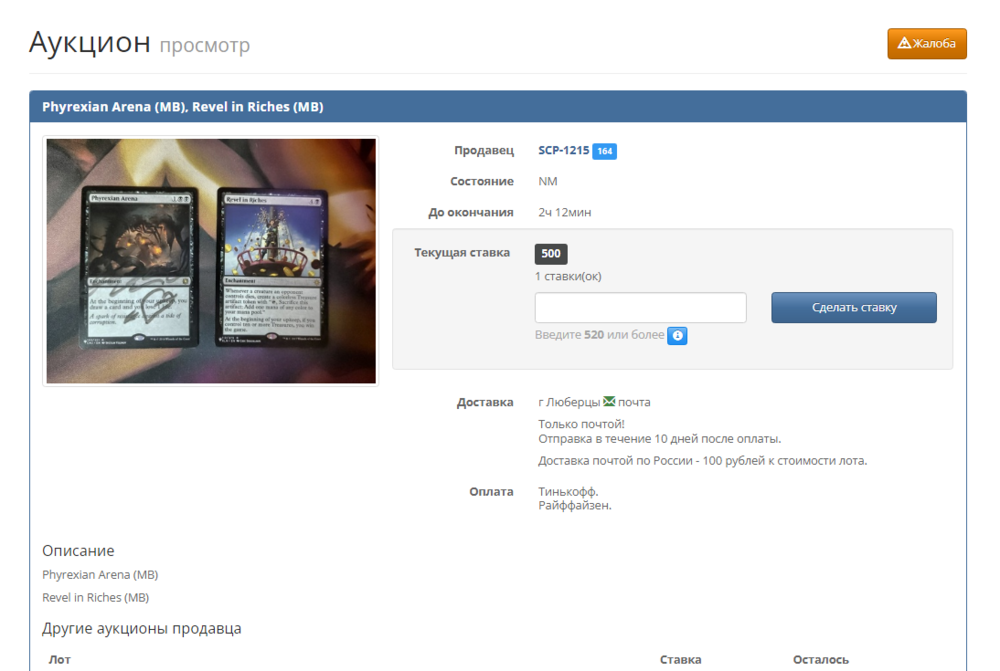Click the blue info icon near minimum bid
This screenshot has width=1000, height=671.
coord(677,336)
